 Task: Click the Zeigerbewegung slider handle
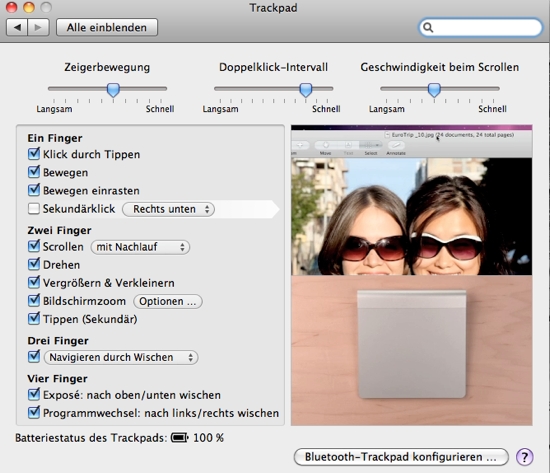tap(113, 90)
